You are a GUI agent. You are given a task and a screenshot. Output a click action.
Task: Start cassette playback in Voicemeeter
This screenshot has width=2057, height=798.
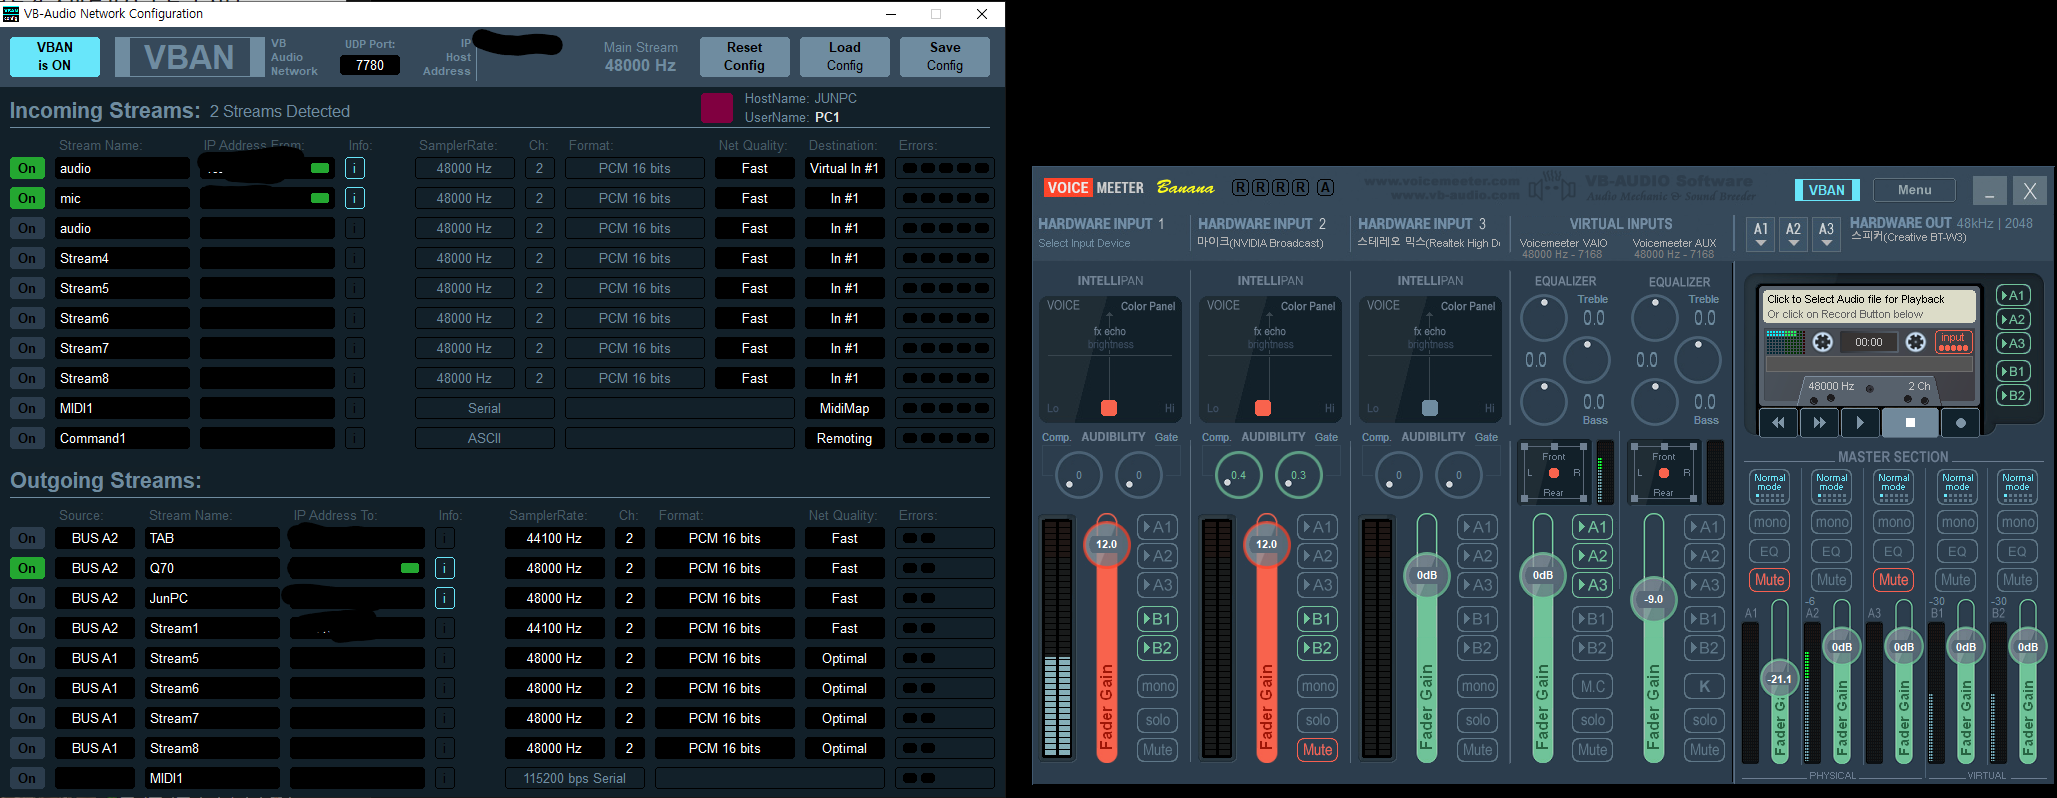1860,422
